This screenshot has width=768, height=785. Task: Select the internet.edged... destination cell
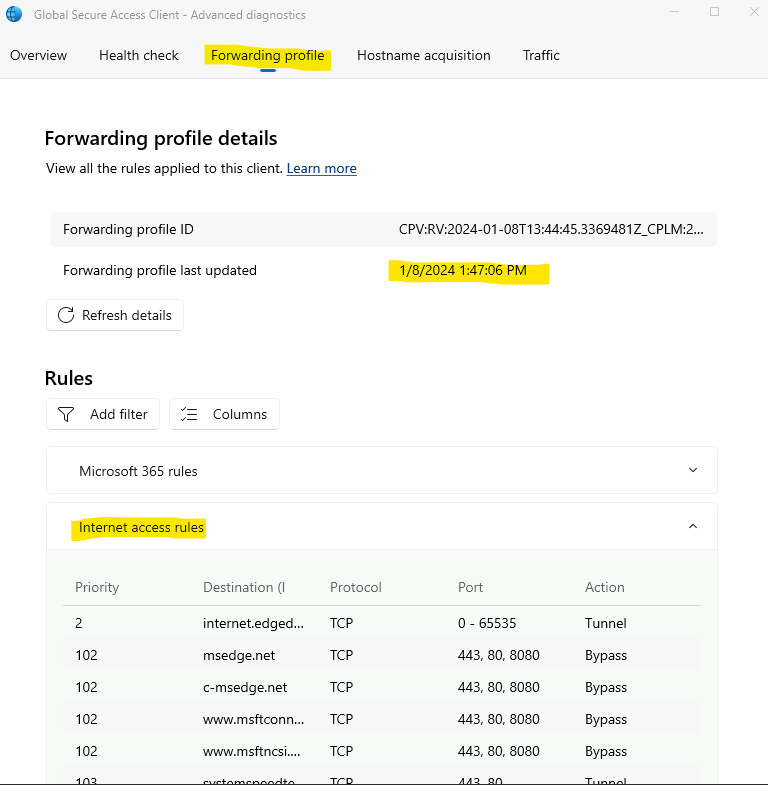pos(253,623)
